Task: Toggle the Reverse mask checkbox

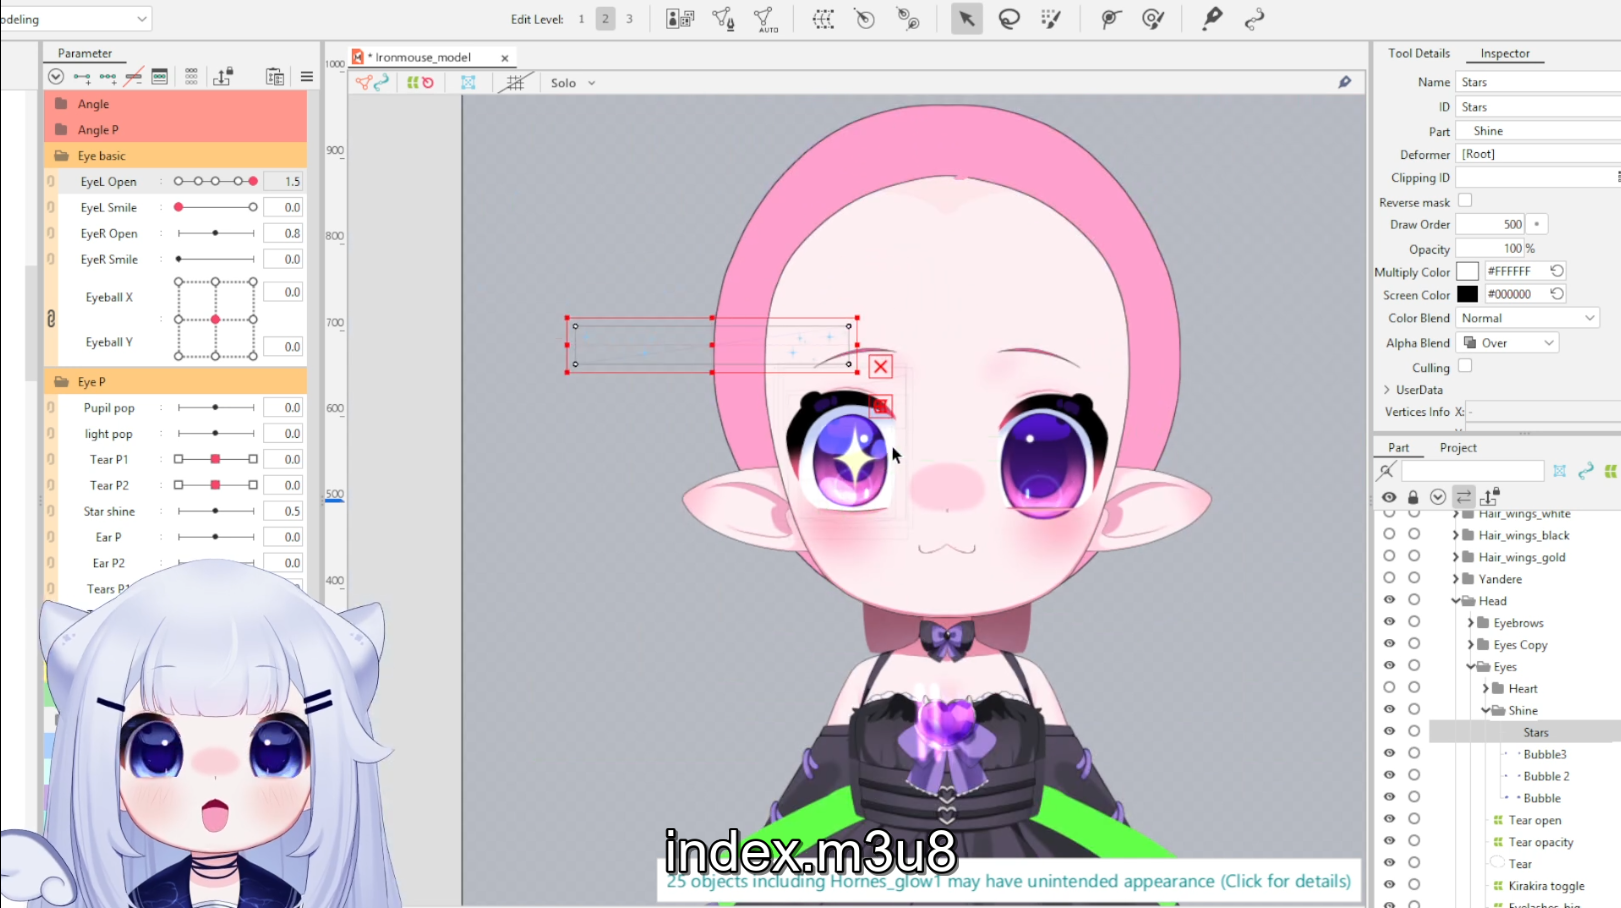Action: pyautogui.click(x=1465, y=201)
